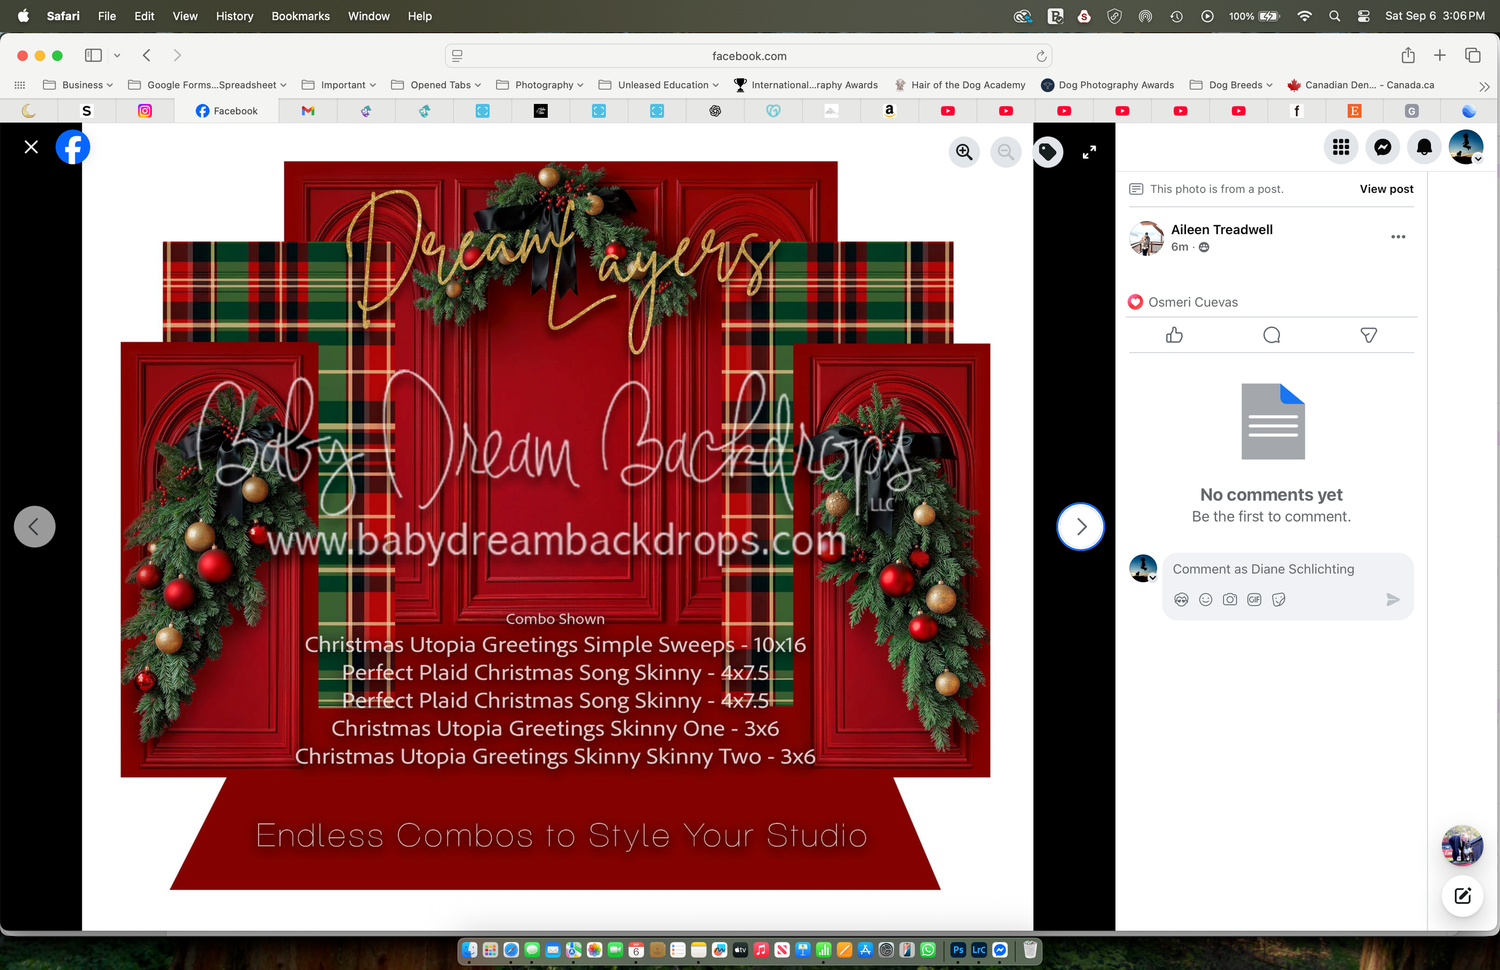This screenshot has height=970, width=1500.
Task: Open Aileen Treadwell's profile
Action: (1222, 230)
